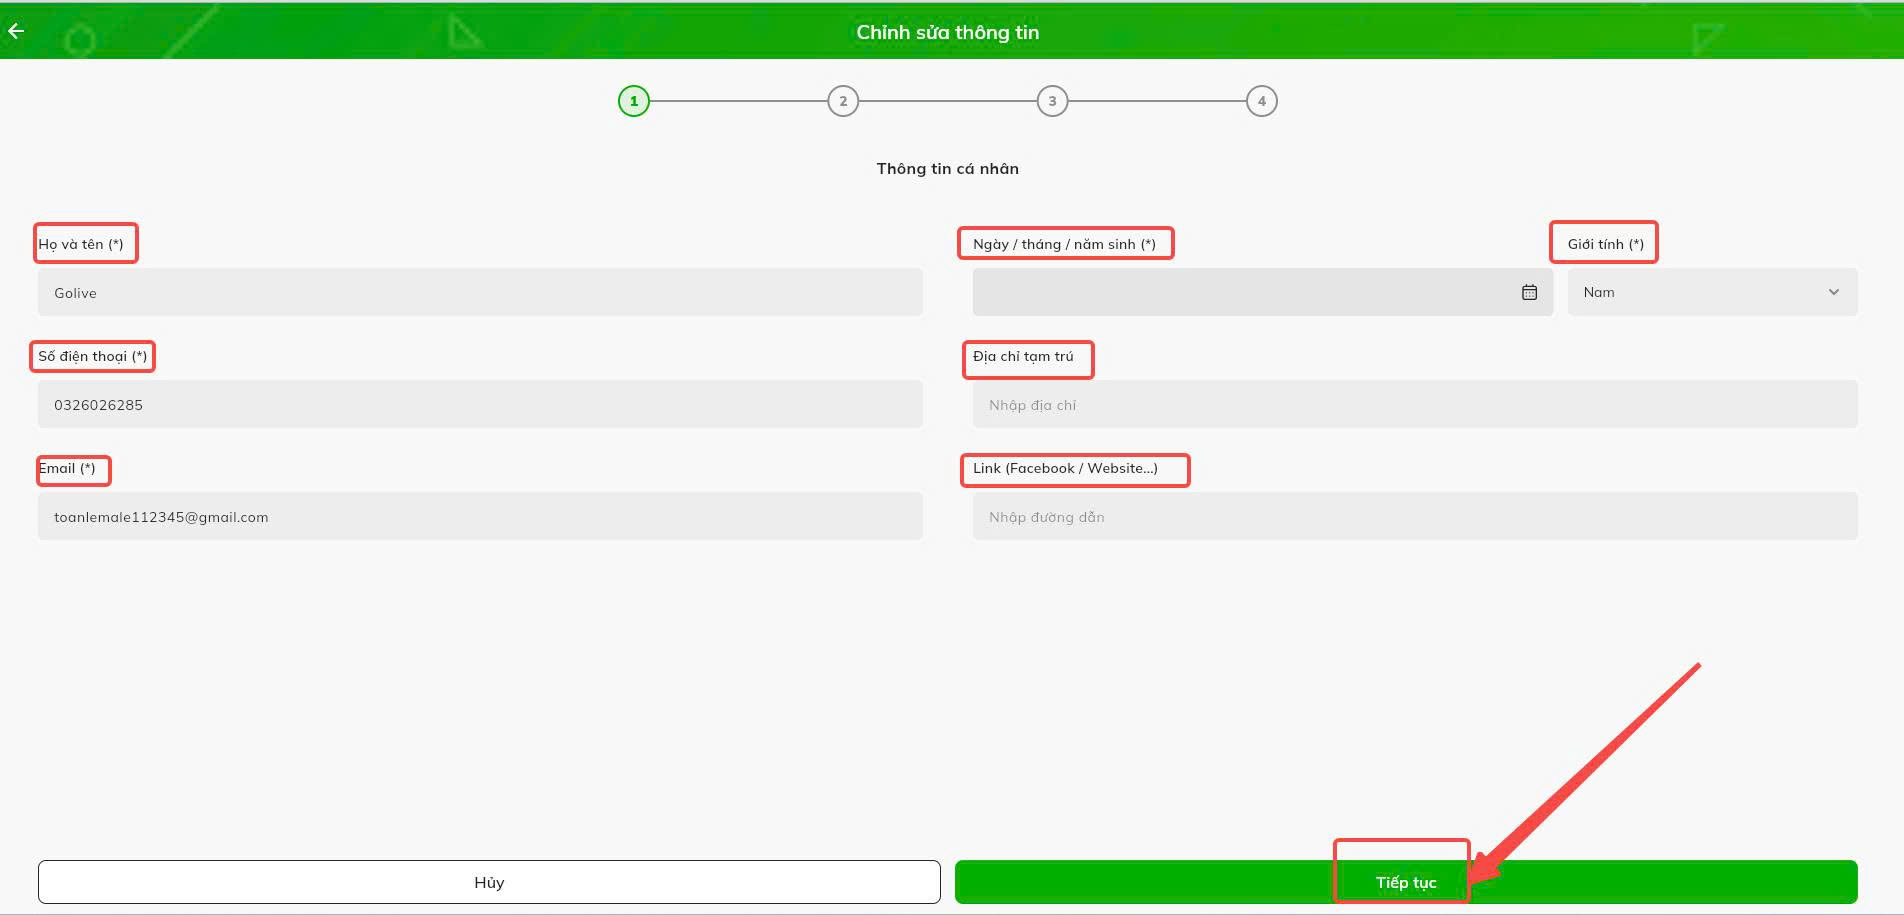The width and height of the screenshot is (1904, 915).
Task: Jump to step 2 circle
Action: 843,101
